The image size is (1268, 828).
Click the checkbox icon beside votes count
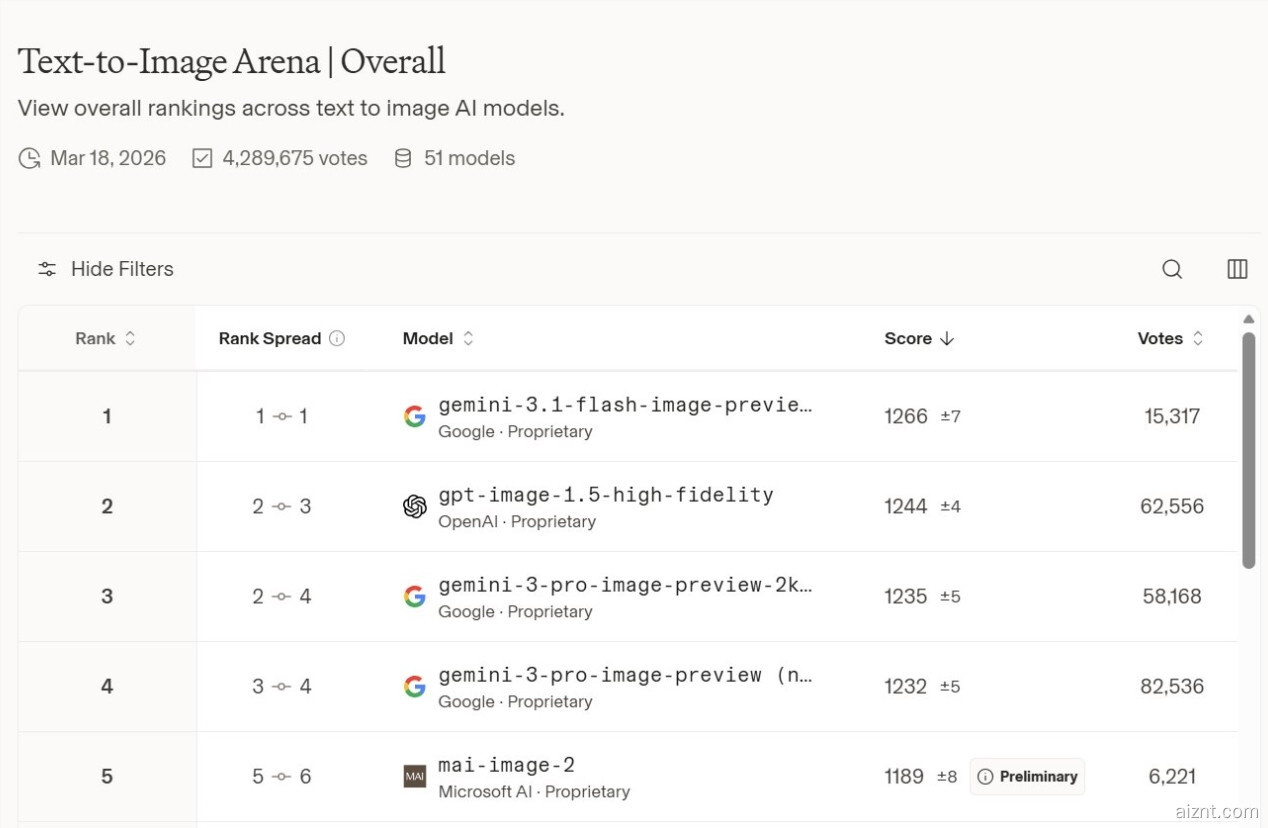tap(202, 159)
